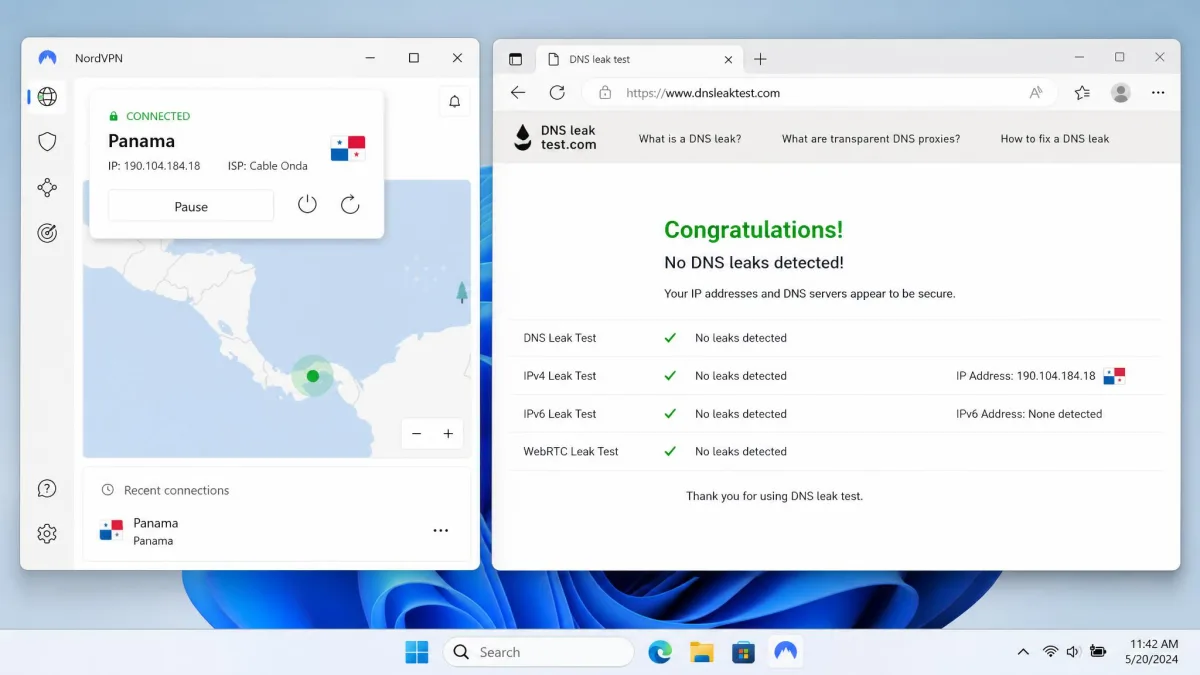Viewport: 1200px width, 675px height.
Task: Show hidden system tray icons
Action: (1023, 652)
